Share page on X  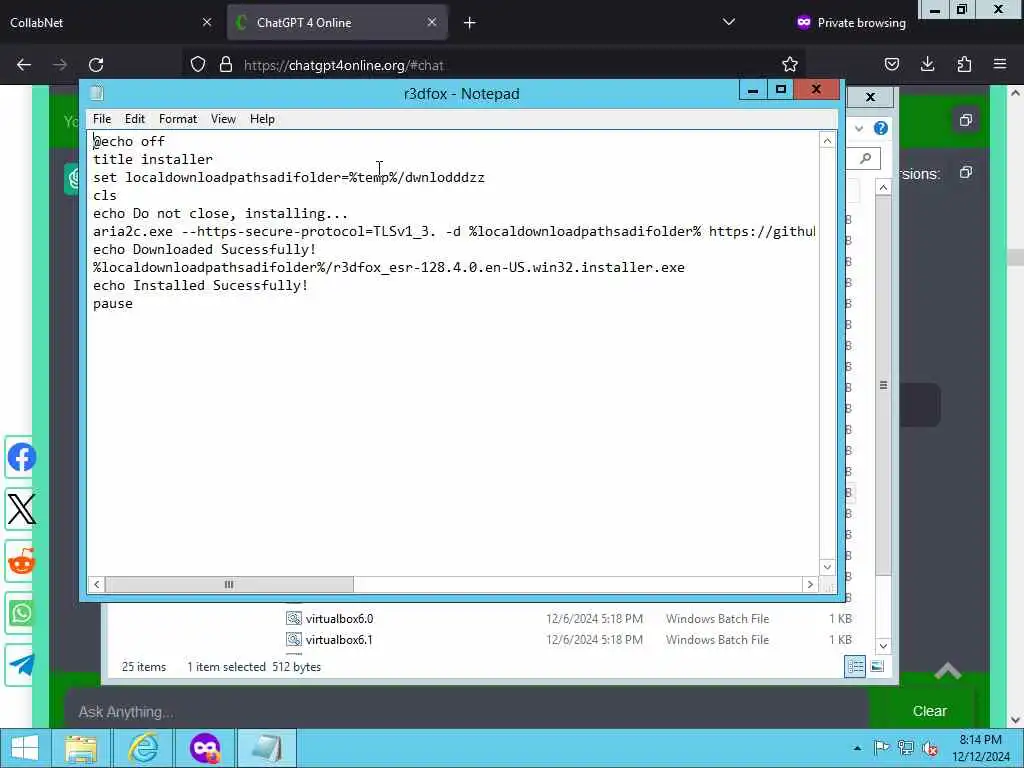coord(20,509)
